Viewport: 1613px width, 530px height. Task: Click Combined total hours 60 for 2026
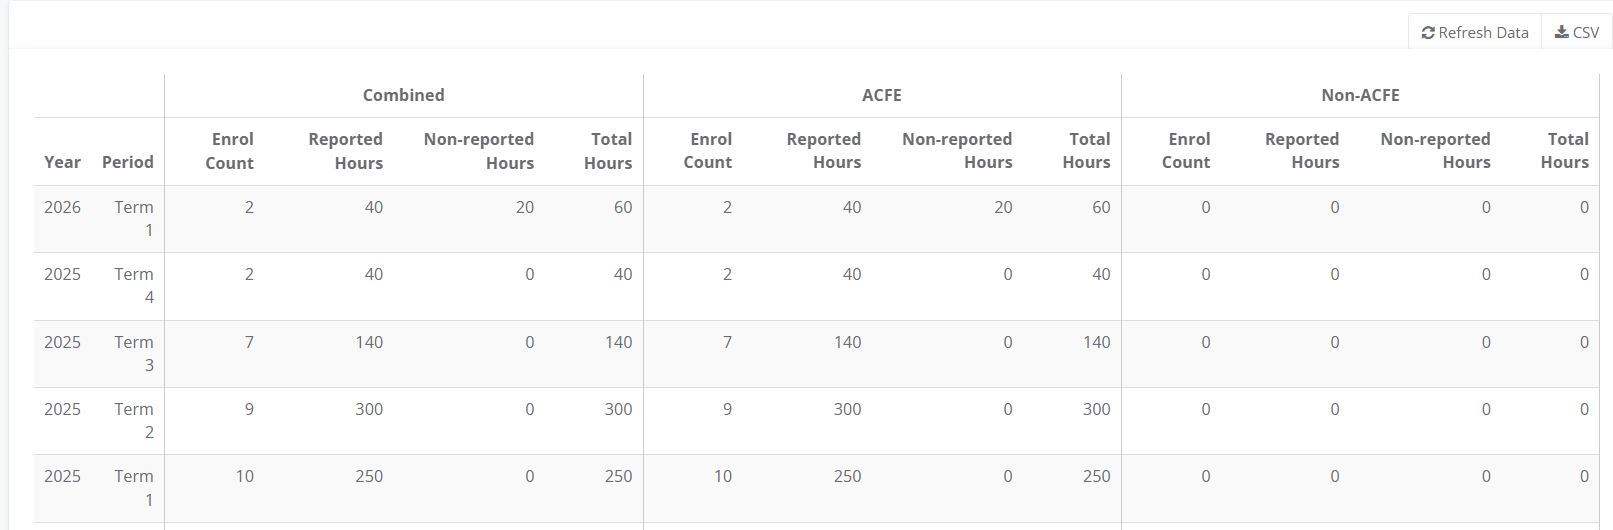click(x=622, y=207)
